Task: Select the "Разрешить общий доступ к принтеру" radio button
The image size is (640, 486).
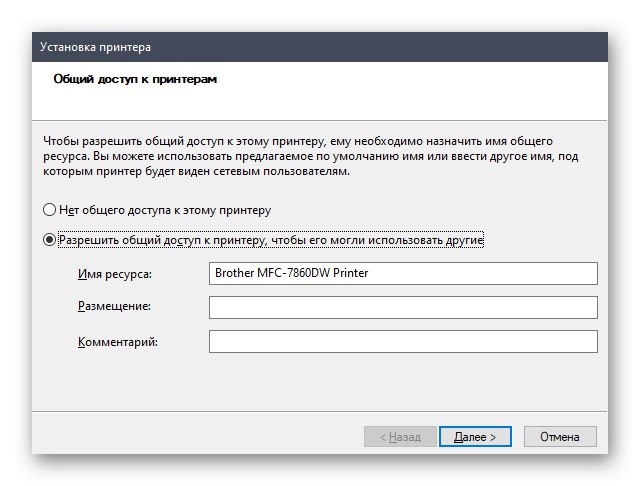Action: coord(50,240)
